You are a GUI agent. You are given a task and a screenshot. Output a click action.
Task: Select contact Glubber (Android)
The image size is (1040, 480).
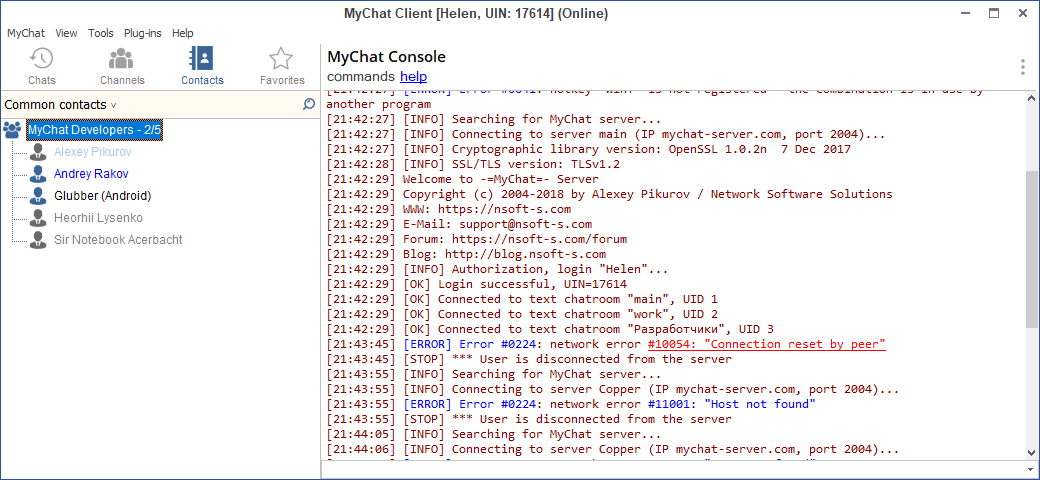tap(103, 196)
